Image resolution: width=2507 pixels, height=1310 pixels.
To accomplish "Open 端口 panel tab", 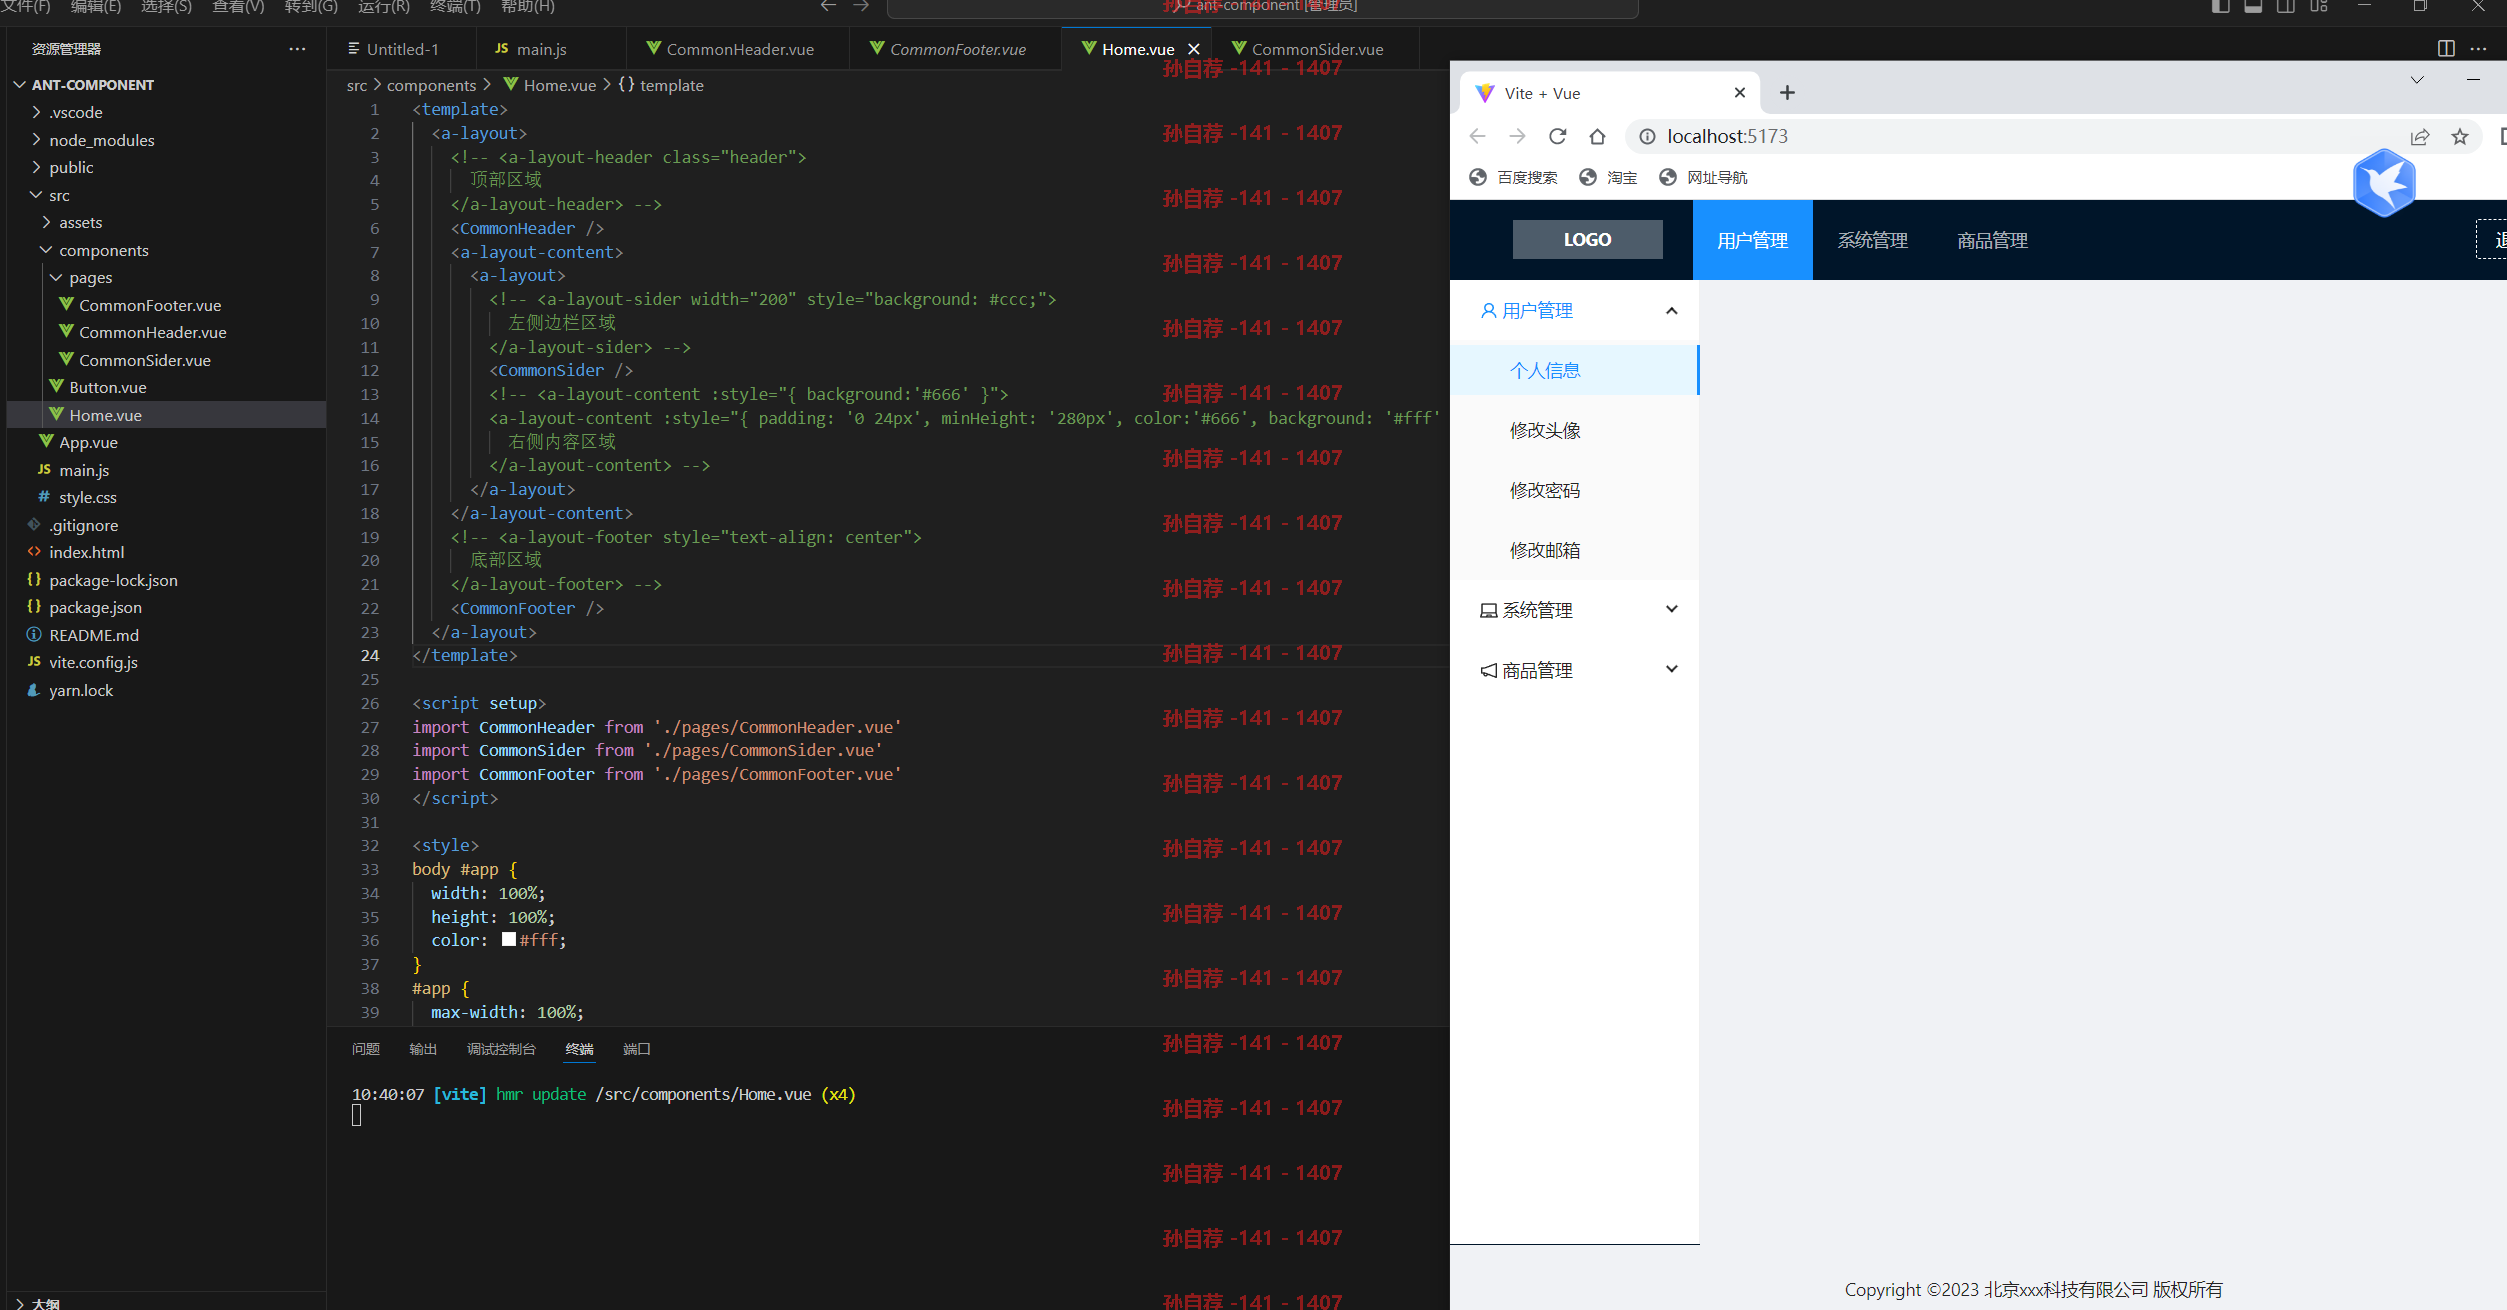I will pyautogui.click(x=637, y=1049).
